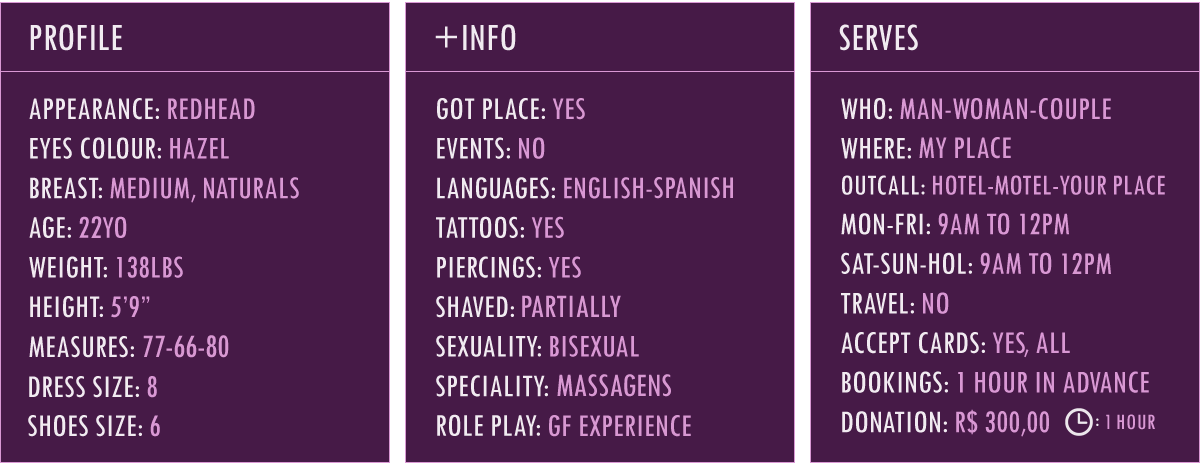This screenshot has width=1200, height=465.
Task: Switch to the SERVES panel header
Action: click(x=878, y=38)
